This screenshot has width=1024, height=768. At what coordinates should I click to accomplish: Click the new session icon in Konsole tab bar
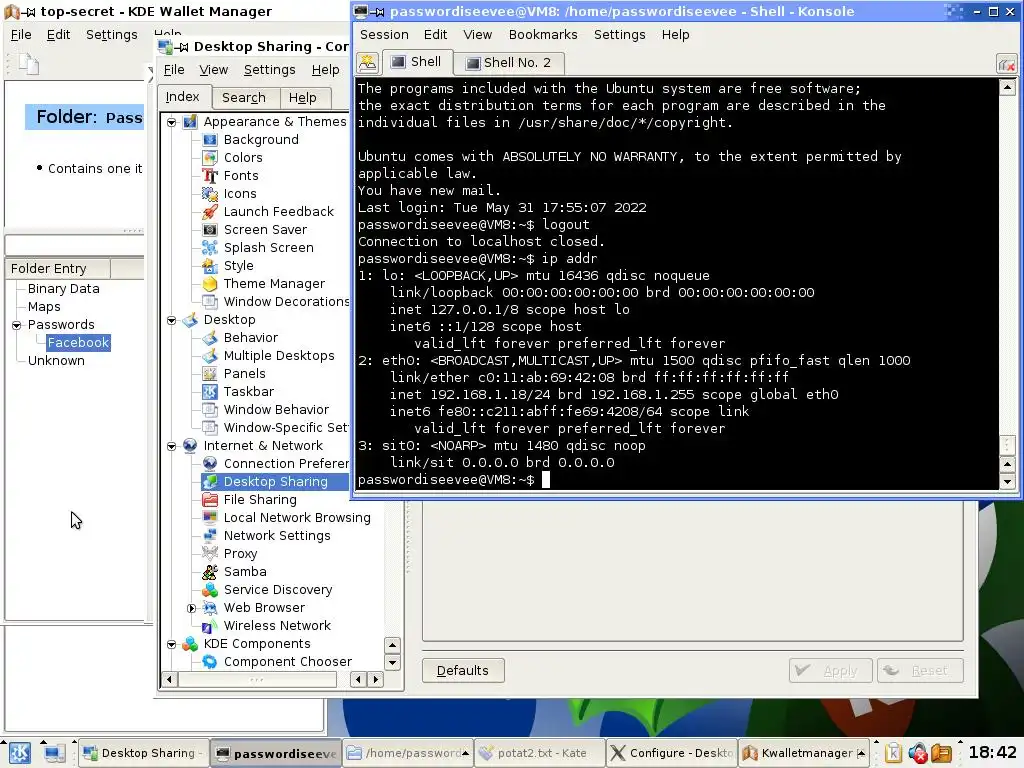[x=368, y=63]
